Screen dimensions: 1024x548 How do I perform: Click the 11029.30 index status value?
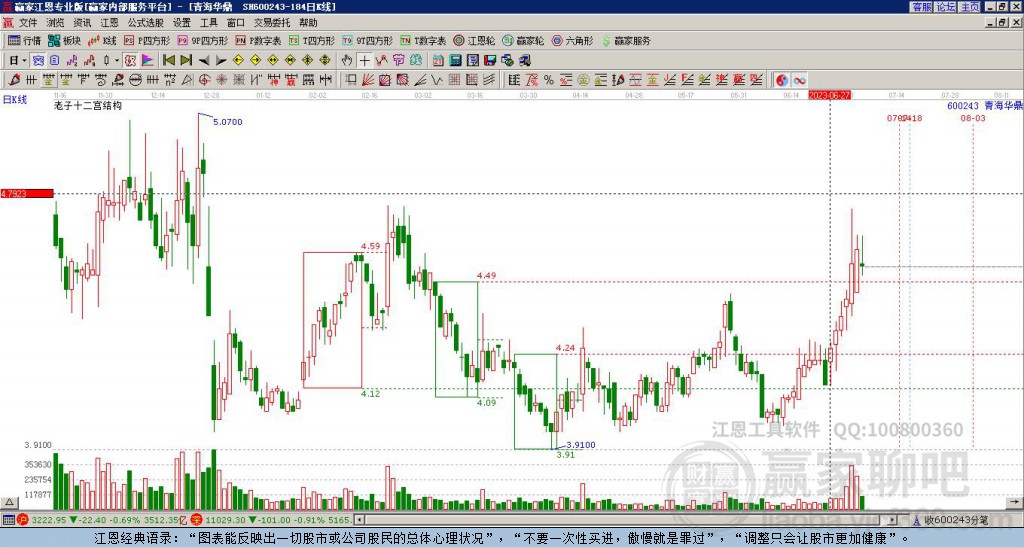224,520
